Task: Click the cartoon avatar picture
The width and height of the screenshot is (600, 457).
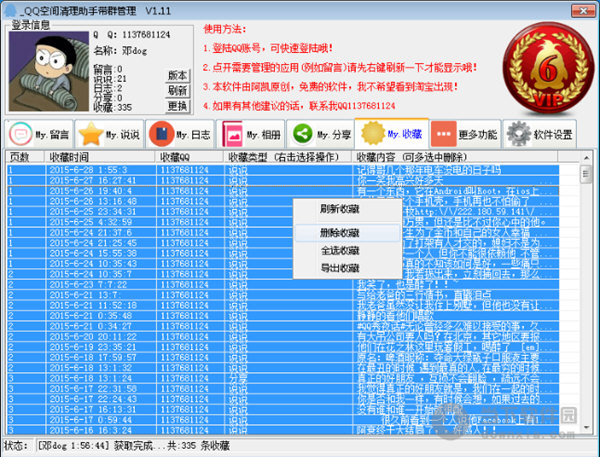Action: (x=49, y=72)
